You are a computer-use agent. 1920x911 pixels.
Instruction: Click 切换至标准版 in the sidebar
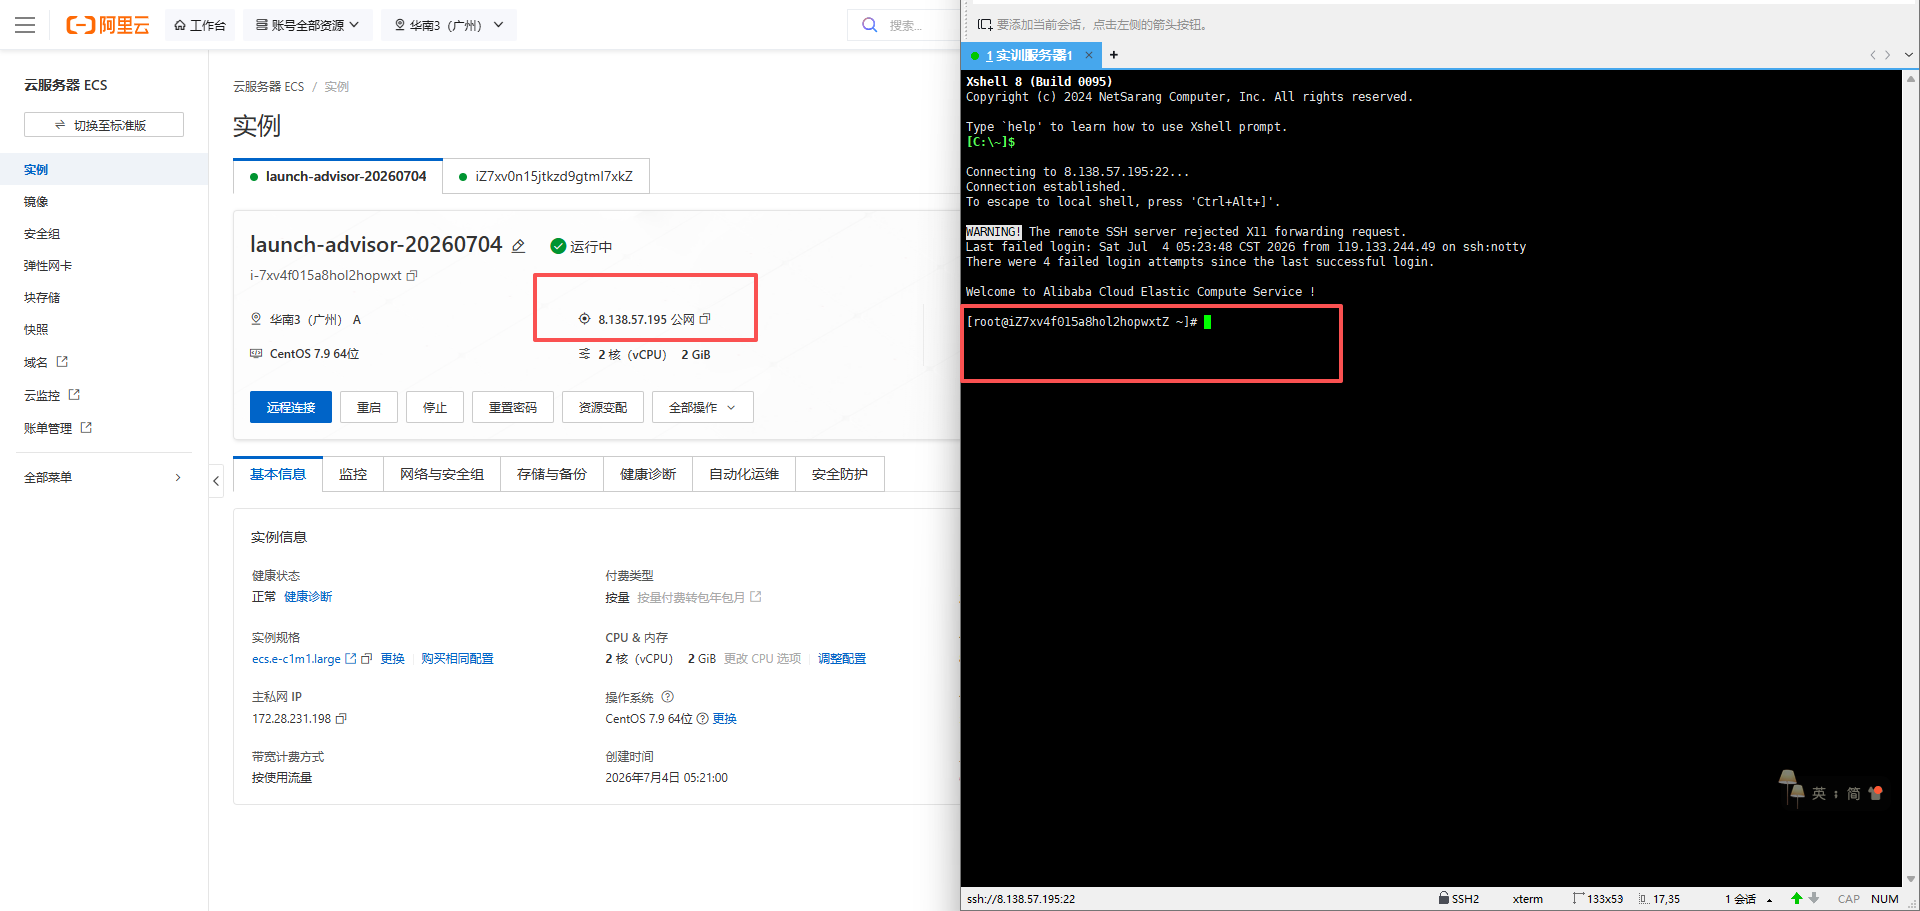point(104,124)
